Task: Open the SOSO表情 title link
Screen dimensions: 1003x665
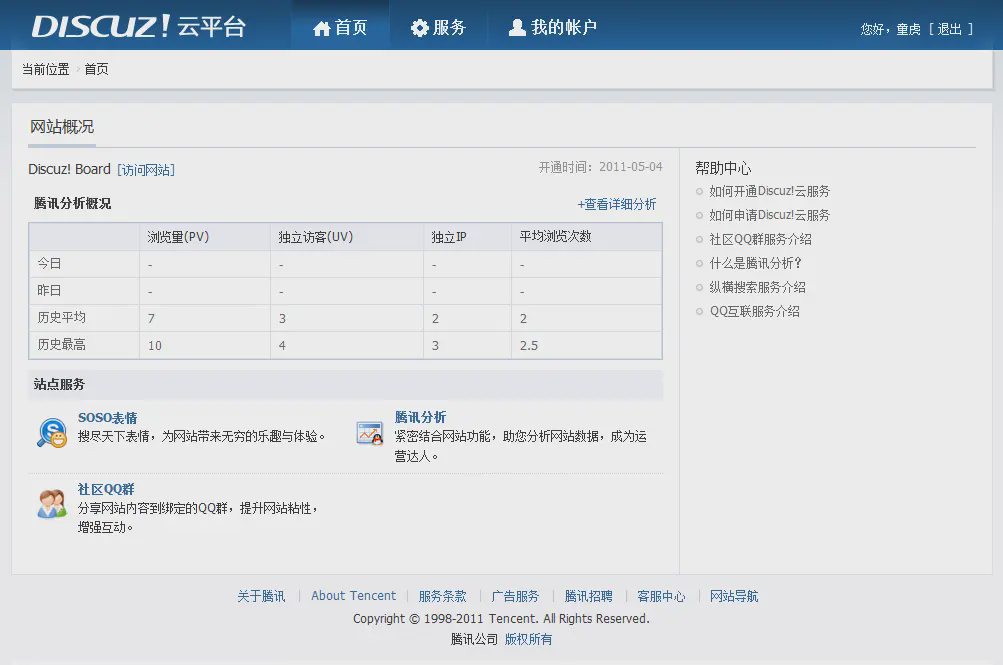Action: tap(107, 418)
